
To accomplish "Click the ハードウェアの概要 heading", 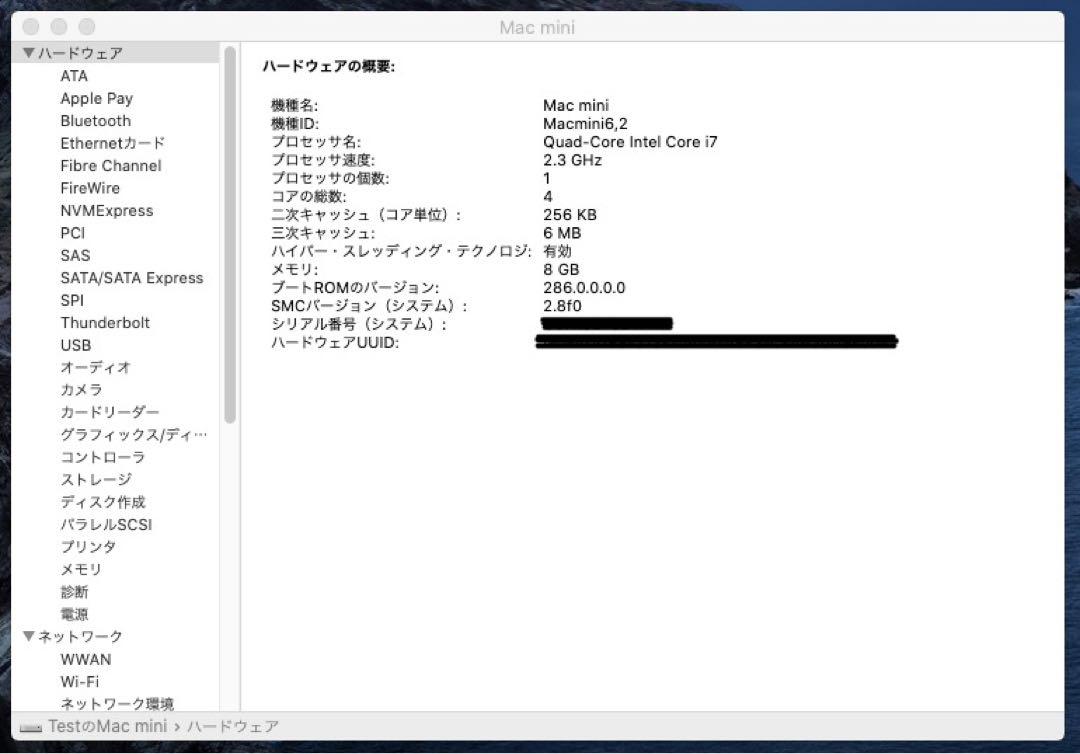I will point(329,66).
